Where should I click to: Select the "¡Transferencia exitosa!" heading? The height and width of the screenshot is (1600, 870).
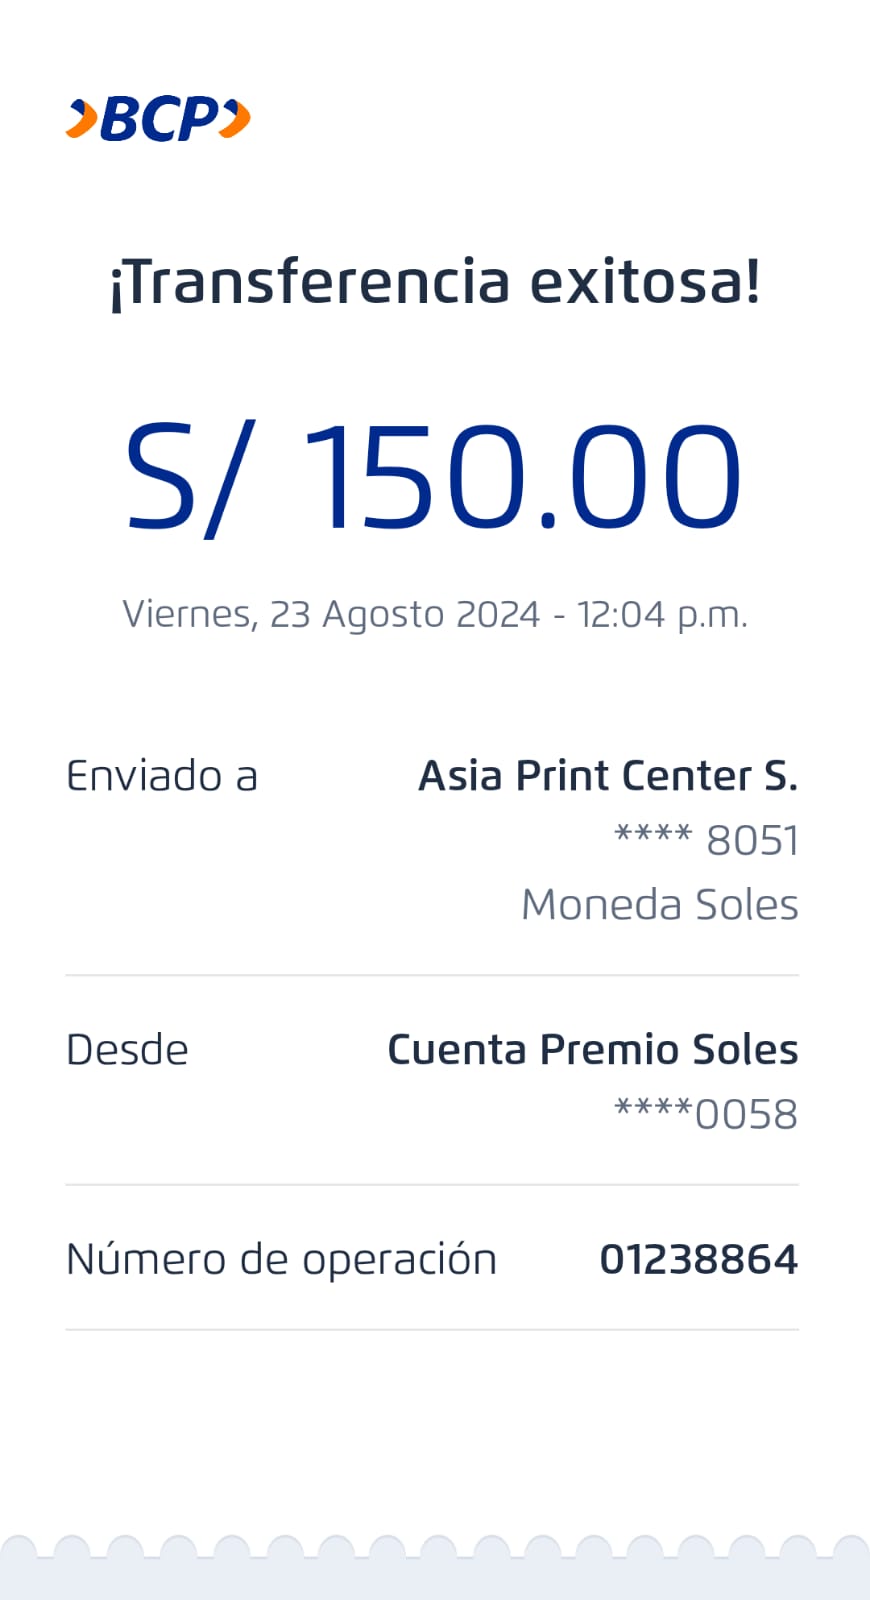(435, 283)
